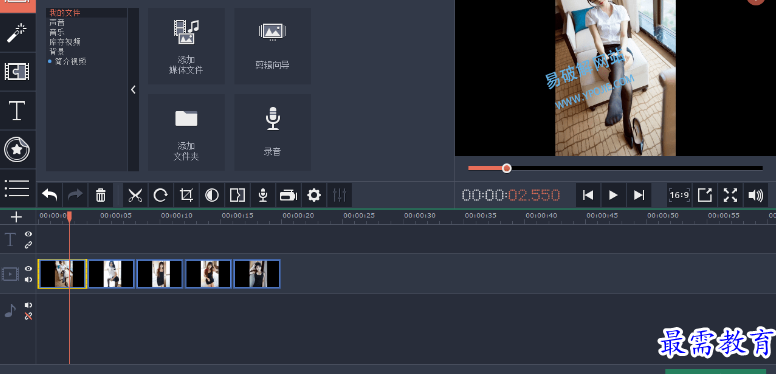Select 背景 in the category list
Screen dimensions: 782x374
[57, 51]
